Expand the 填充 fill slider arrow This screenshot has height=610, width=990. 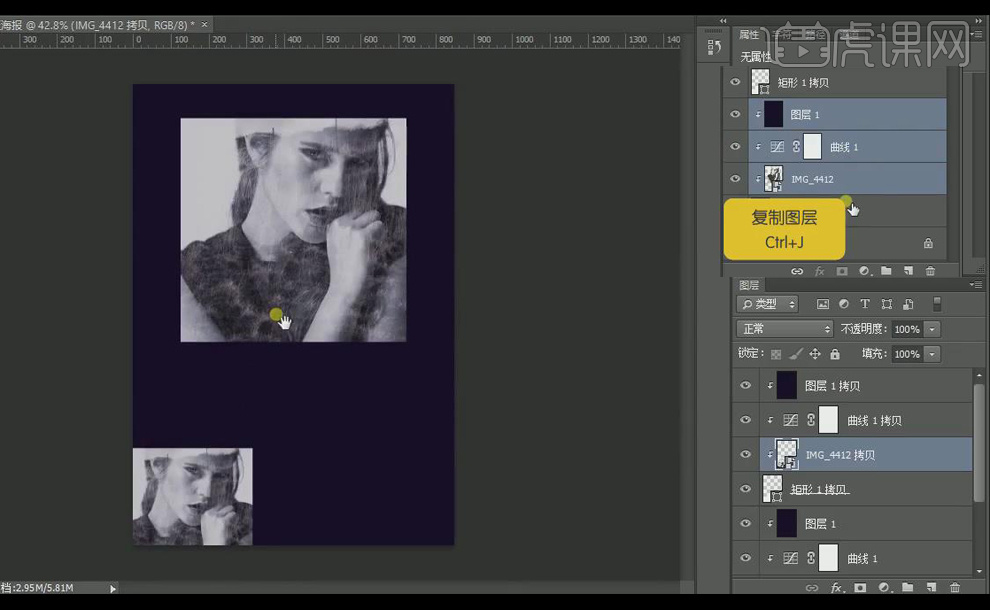[933, 354]
